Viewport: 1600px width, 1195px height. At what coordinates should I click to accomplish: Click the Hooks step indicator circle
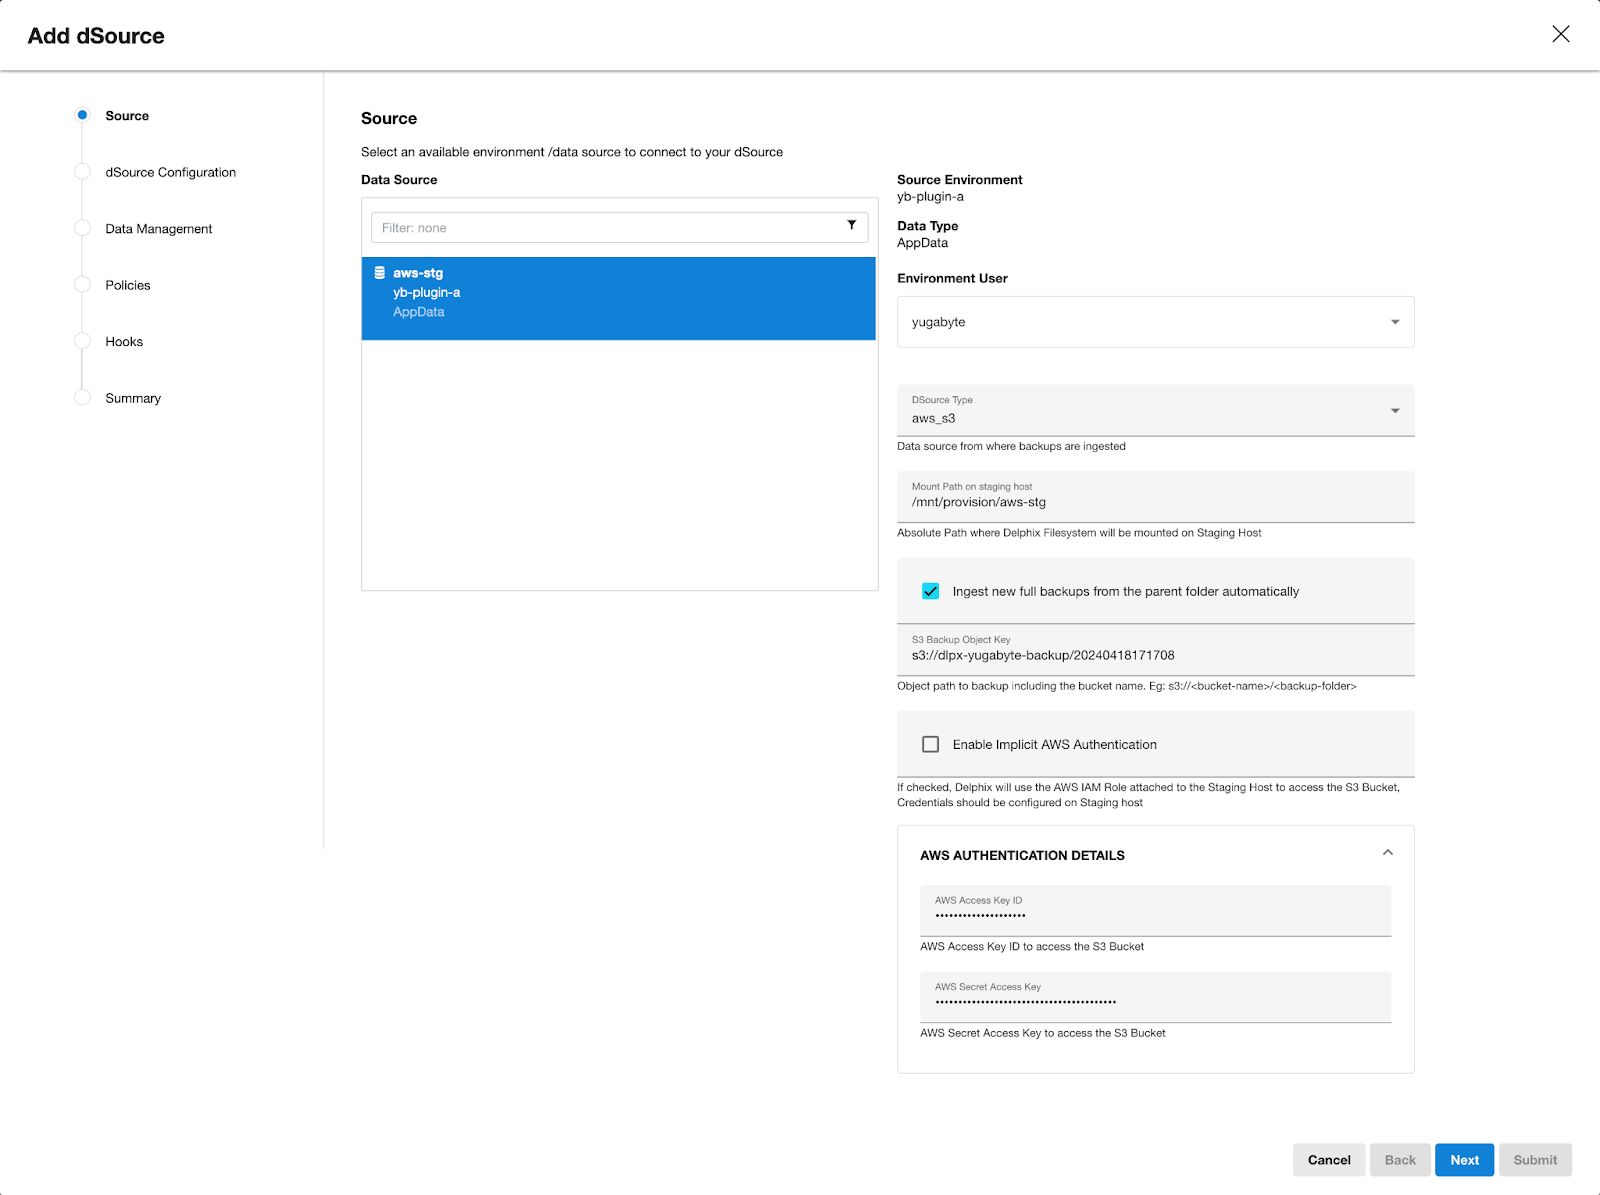pos(82,340)
